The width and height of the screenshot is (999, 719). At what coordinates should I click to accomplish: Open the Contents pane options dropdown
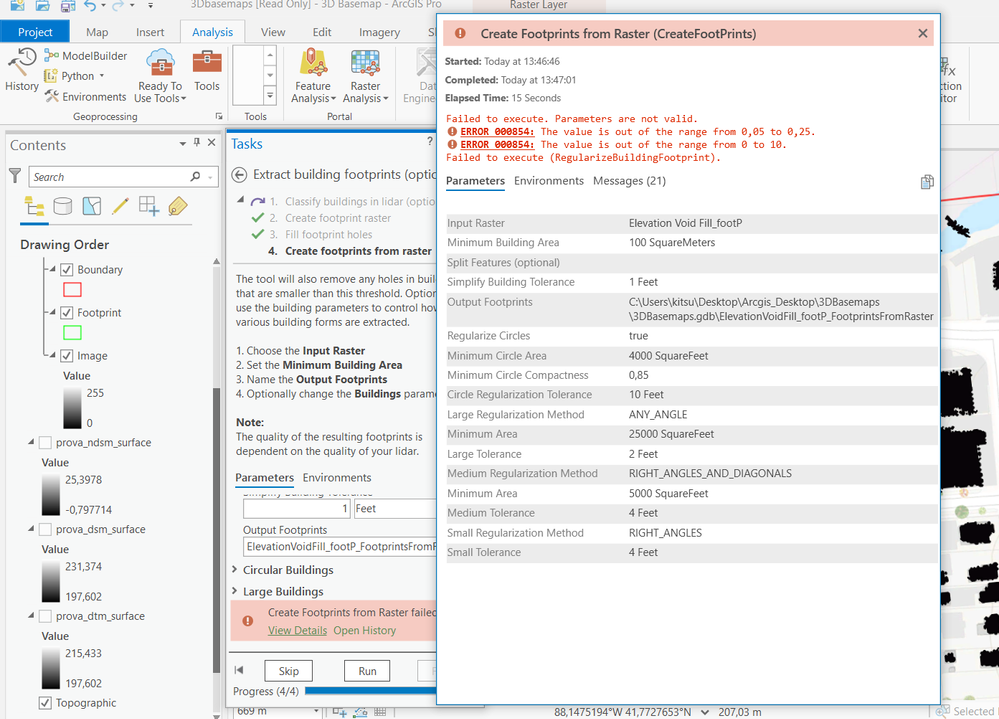183,143
